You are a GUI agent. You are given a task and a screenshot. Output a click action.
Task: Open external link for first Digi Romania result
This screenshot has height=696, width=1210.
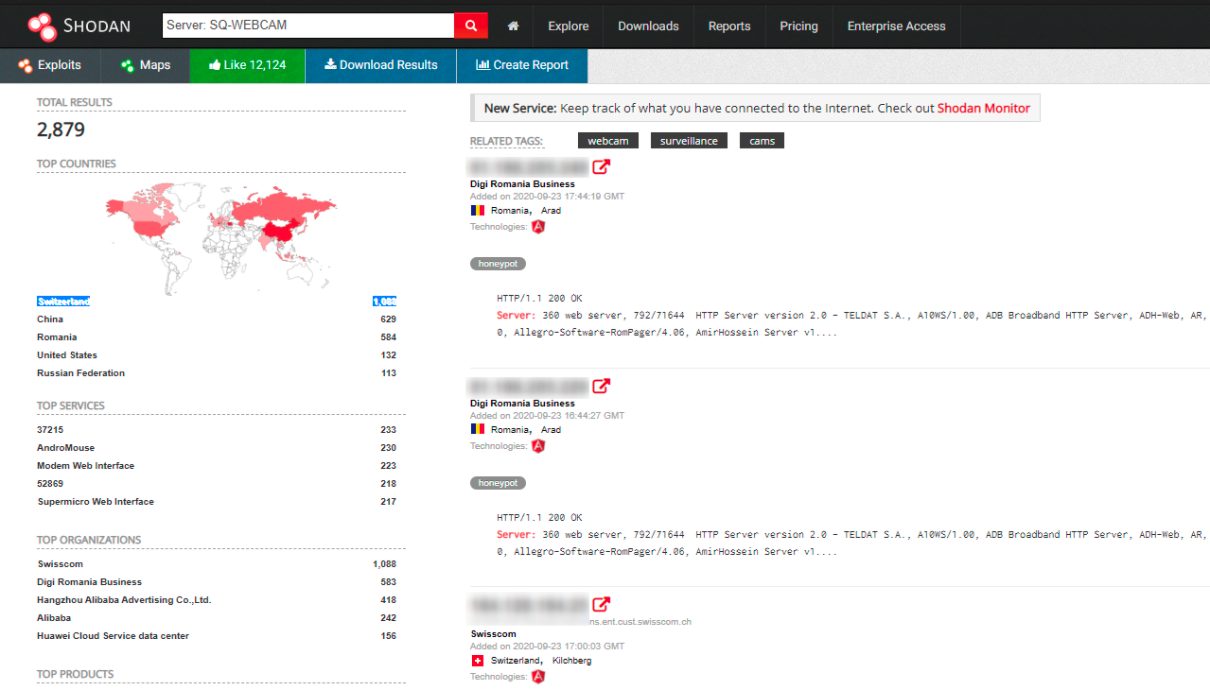point(602,167)
